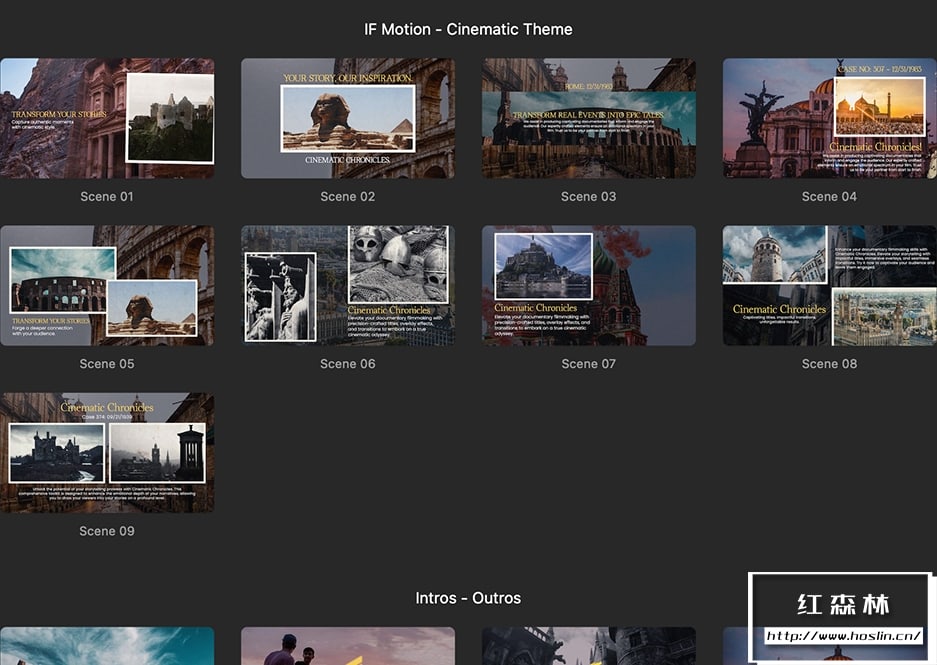The height and width of the screenshot is (665, 937).
Task: Open the third Intros thumbnail with dark towers
Action: tap(588, 647)
